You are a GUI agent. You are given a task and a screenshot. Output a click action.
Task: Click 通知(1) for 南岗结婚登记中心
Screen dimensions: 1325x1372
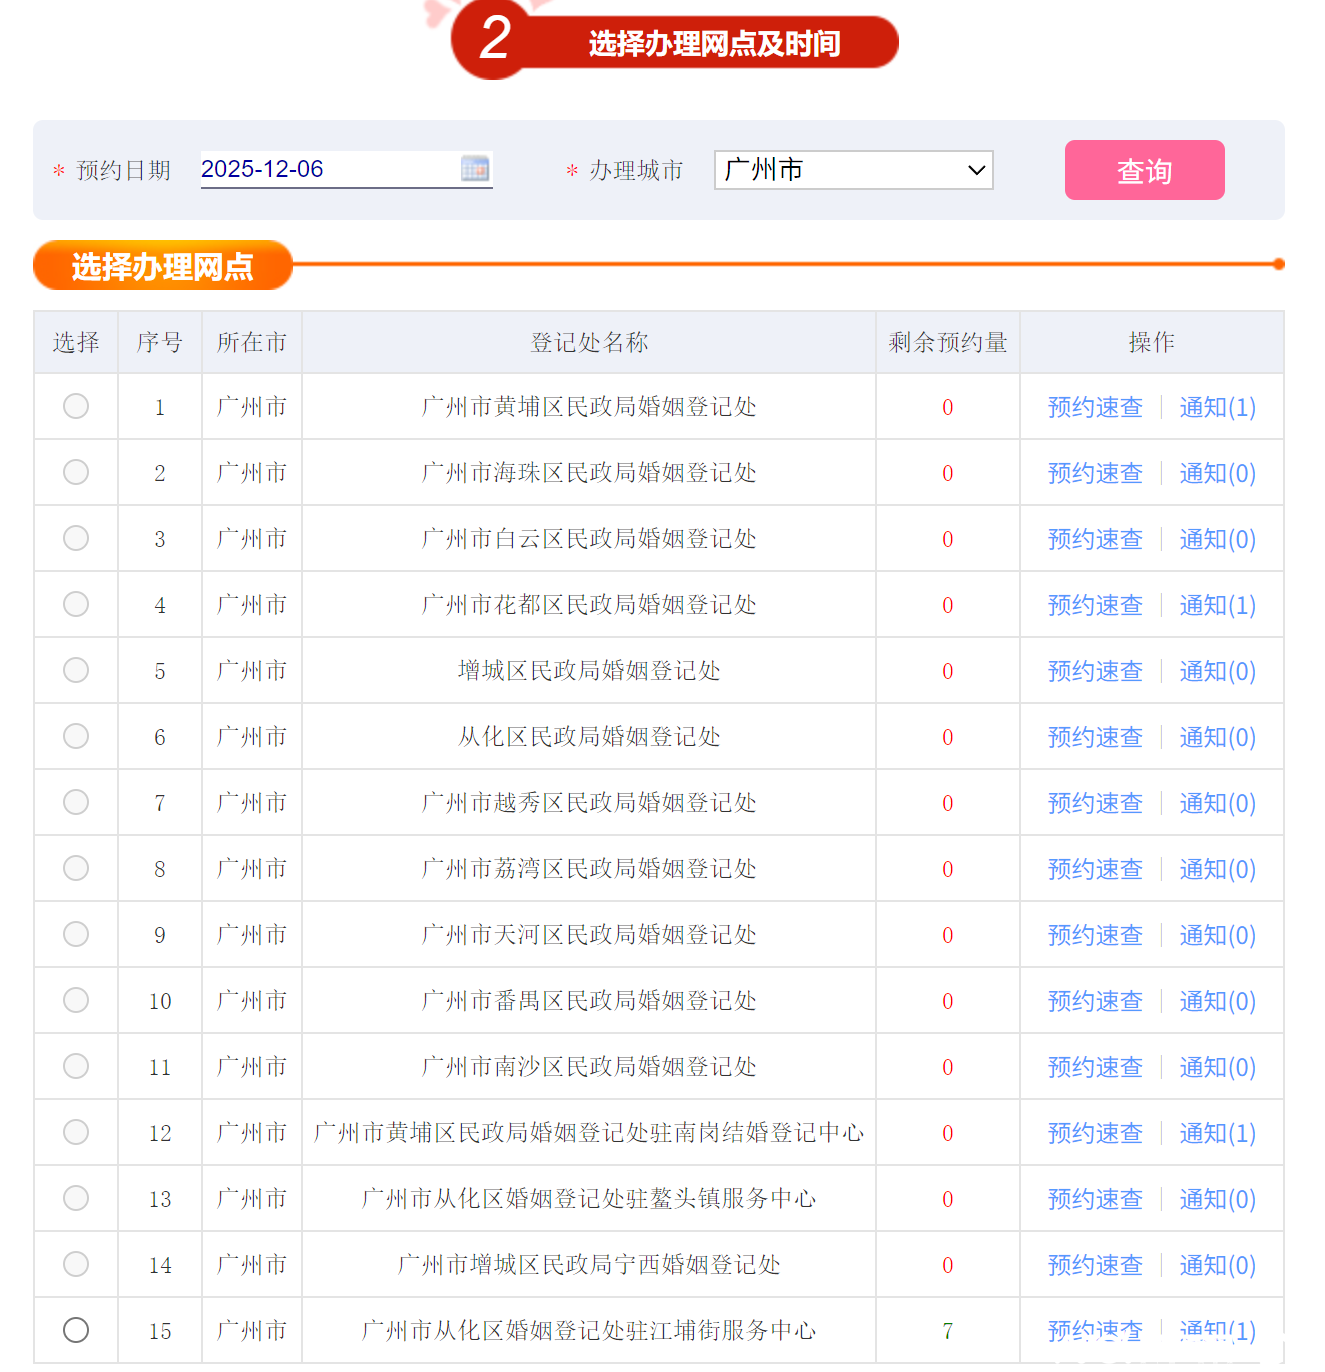pos(1217,1133)
